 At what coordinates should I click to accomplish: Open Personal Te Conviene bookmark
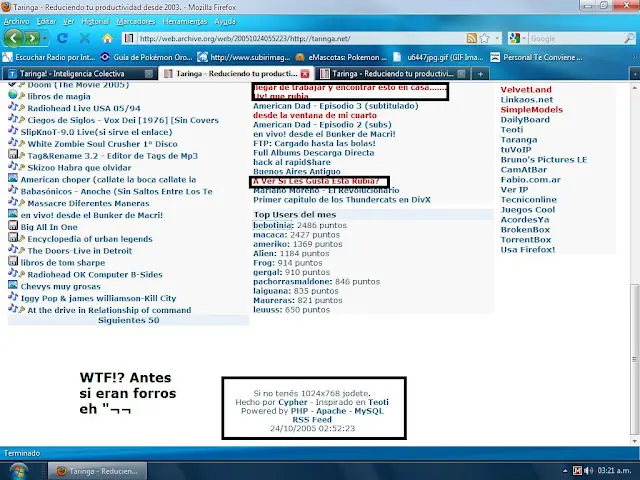coord(537,57)
